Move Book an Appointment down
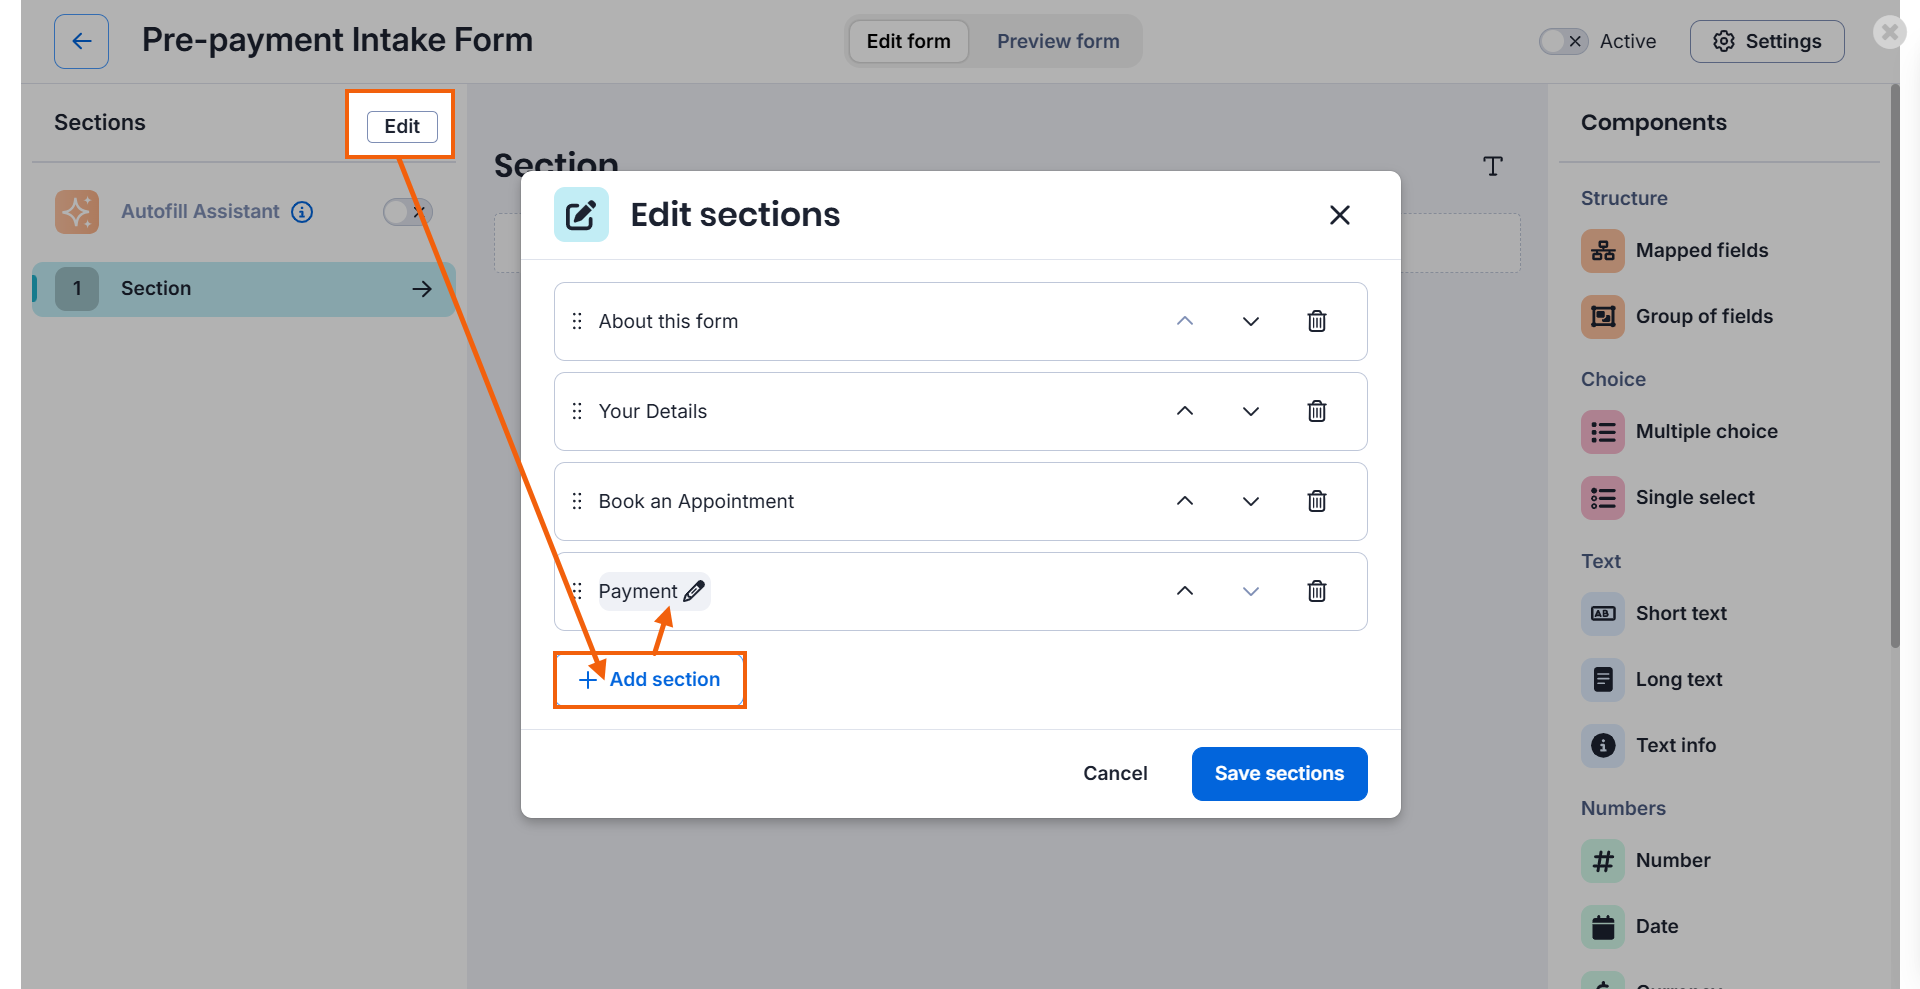The width and height of the screenshot is (1920, 989). click(1251, 501)
